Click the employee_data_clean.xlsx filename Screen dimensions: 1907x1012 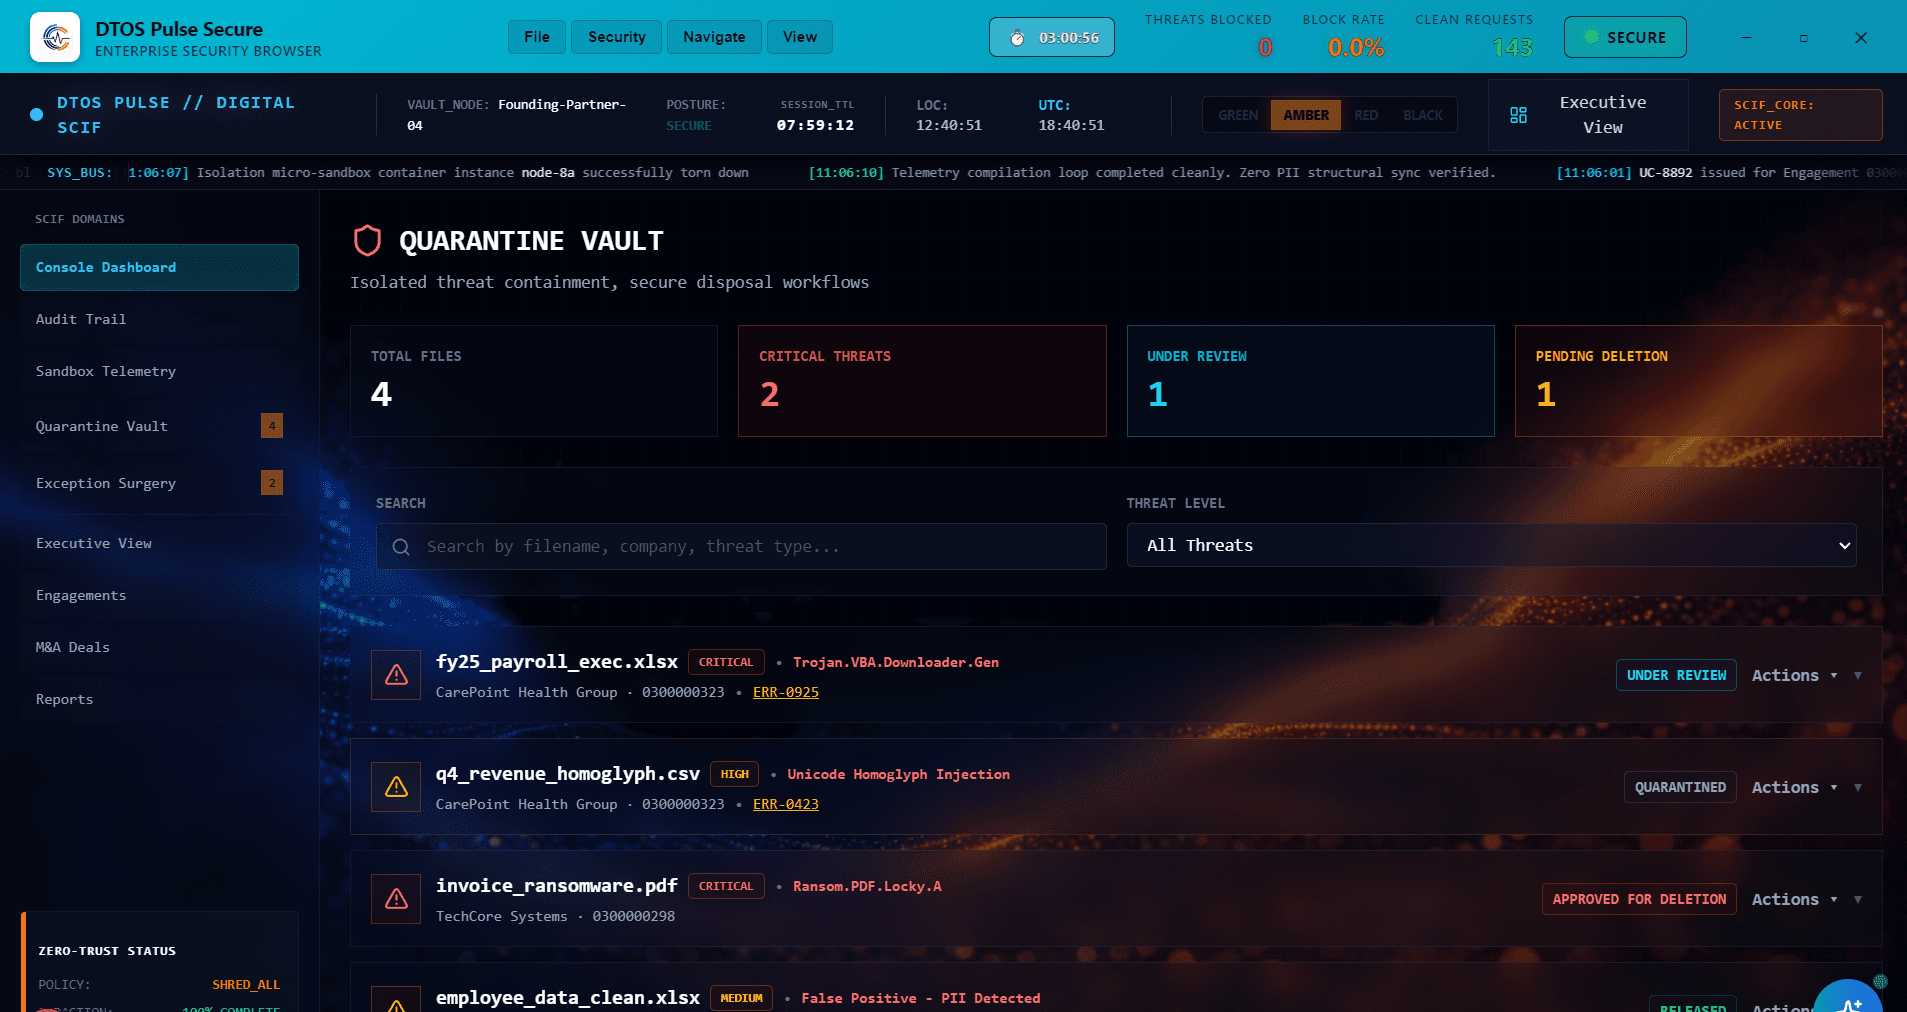click(568, 998)
